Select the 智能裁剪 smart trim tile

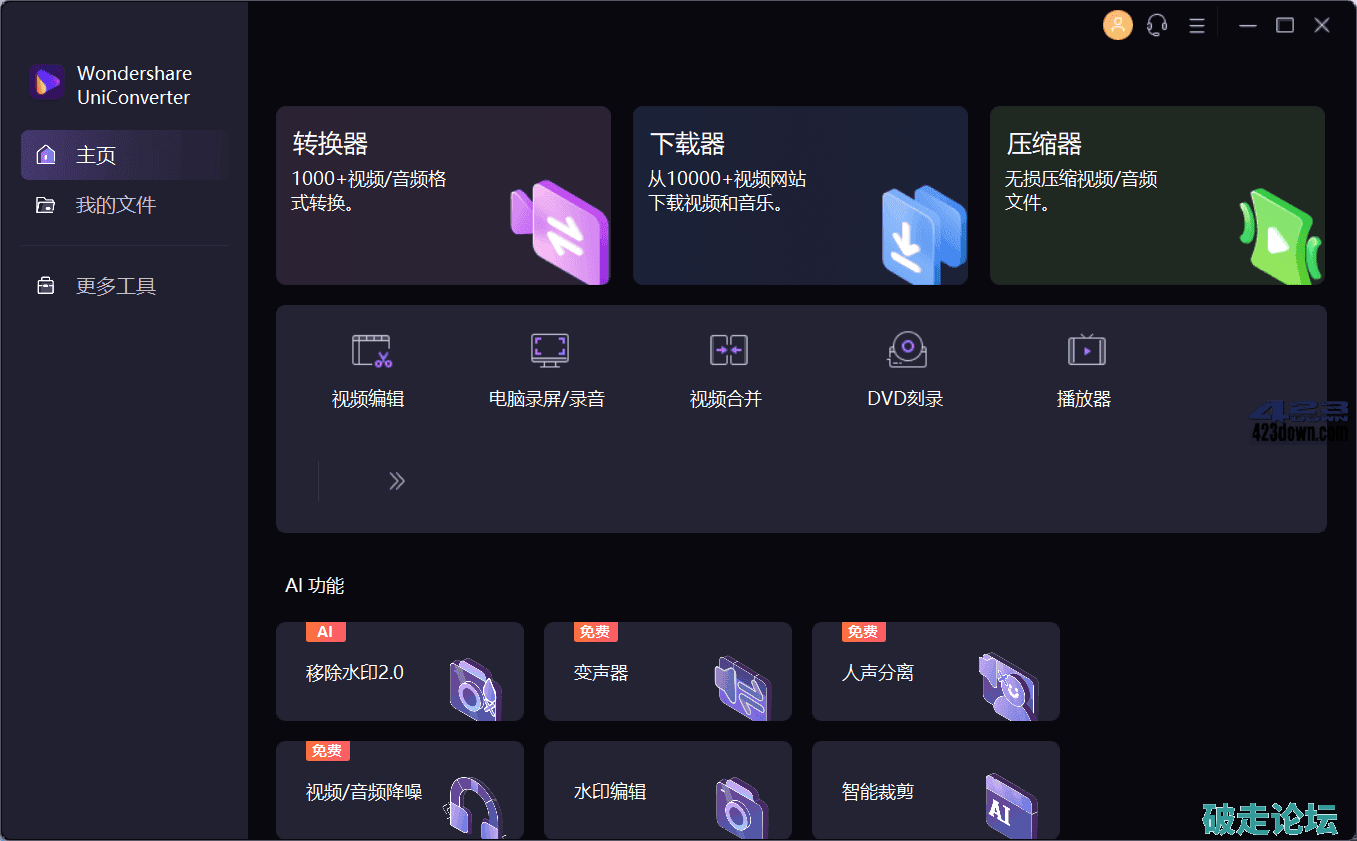tap(935, 791)
